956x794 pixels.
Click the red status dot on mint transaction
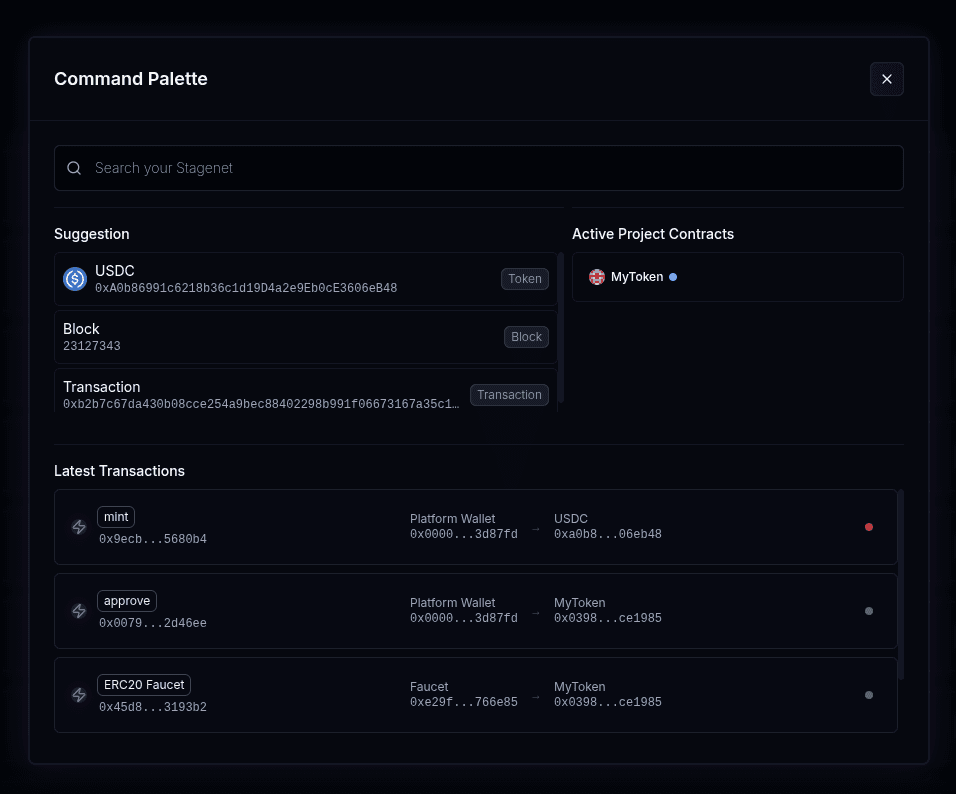click(x=869, y=527)
